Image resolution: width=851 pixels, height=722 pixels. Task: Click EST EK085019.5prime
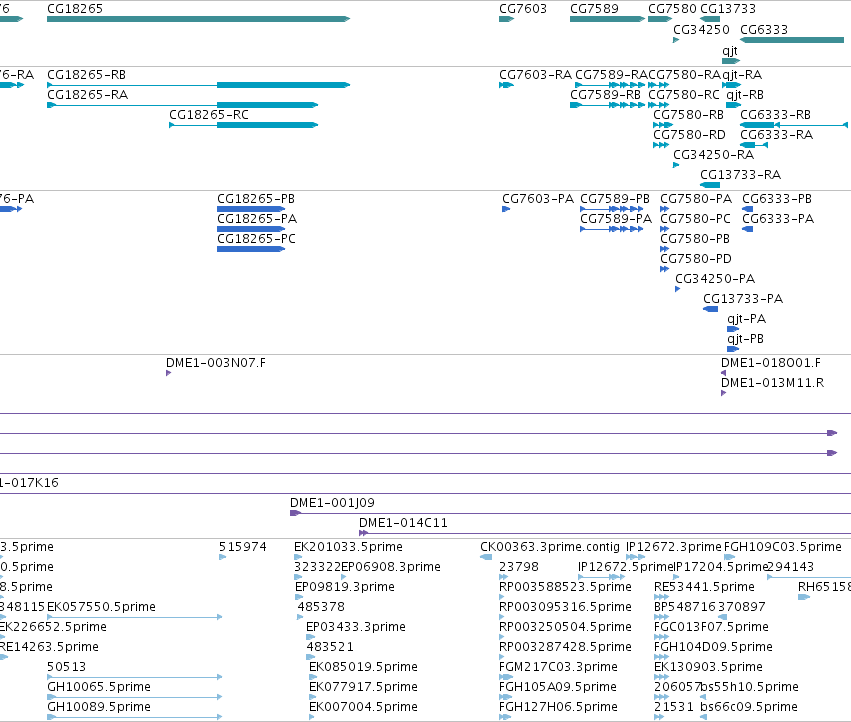[313, 678]
